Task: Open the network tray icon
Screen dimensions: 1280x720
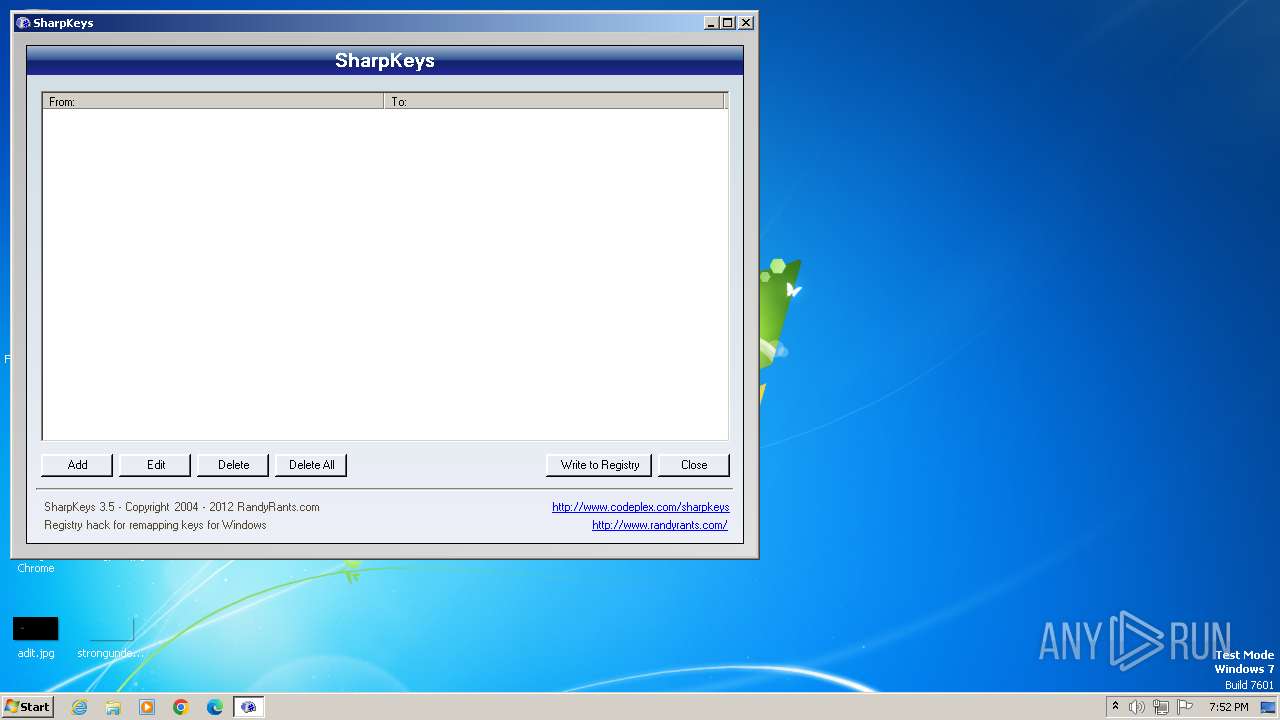Action: [x=1161, y=707]
